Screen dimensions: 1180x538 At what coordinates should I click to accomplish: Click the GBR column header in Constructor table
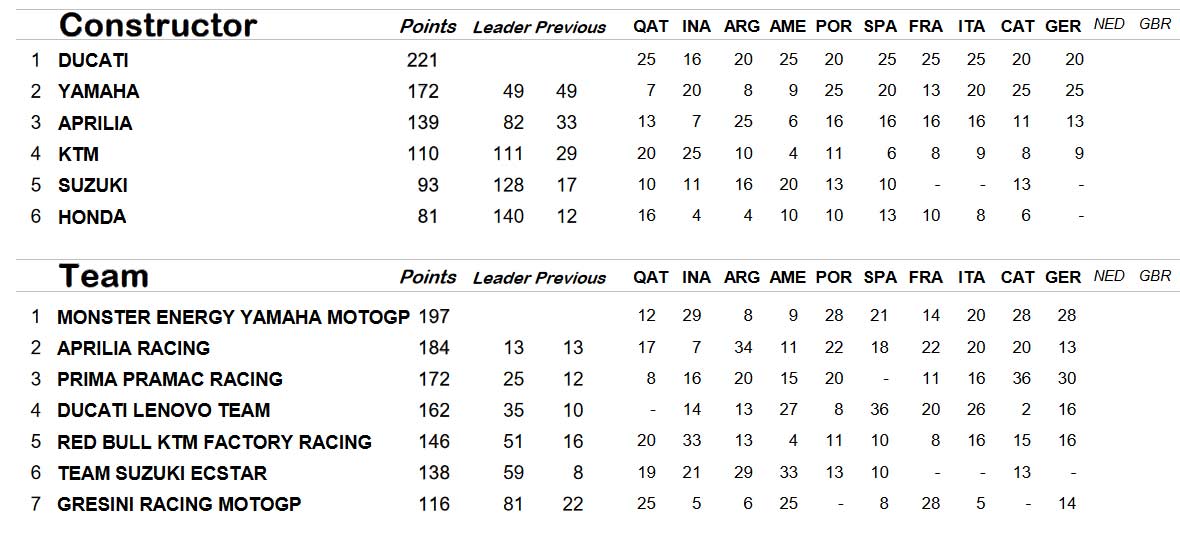1155,24
